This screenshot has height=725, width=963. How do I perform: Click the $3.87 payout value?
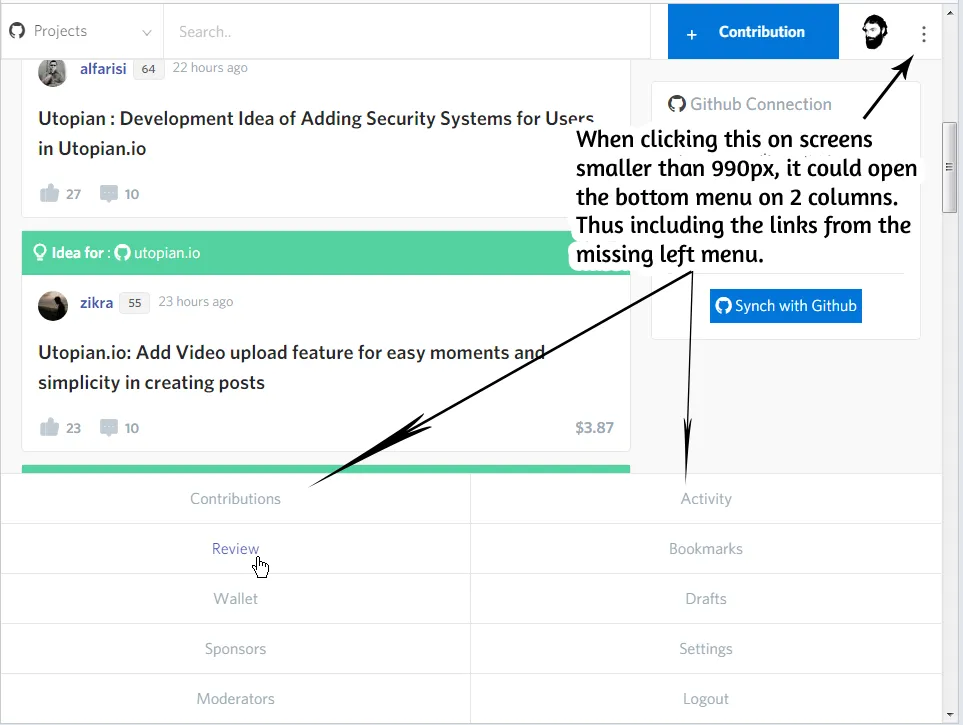pyautogui.click(x=595, y=428)
